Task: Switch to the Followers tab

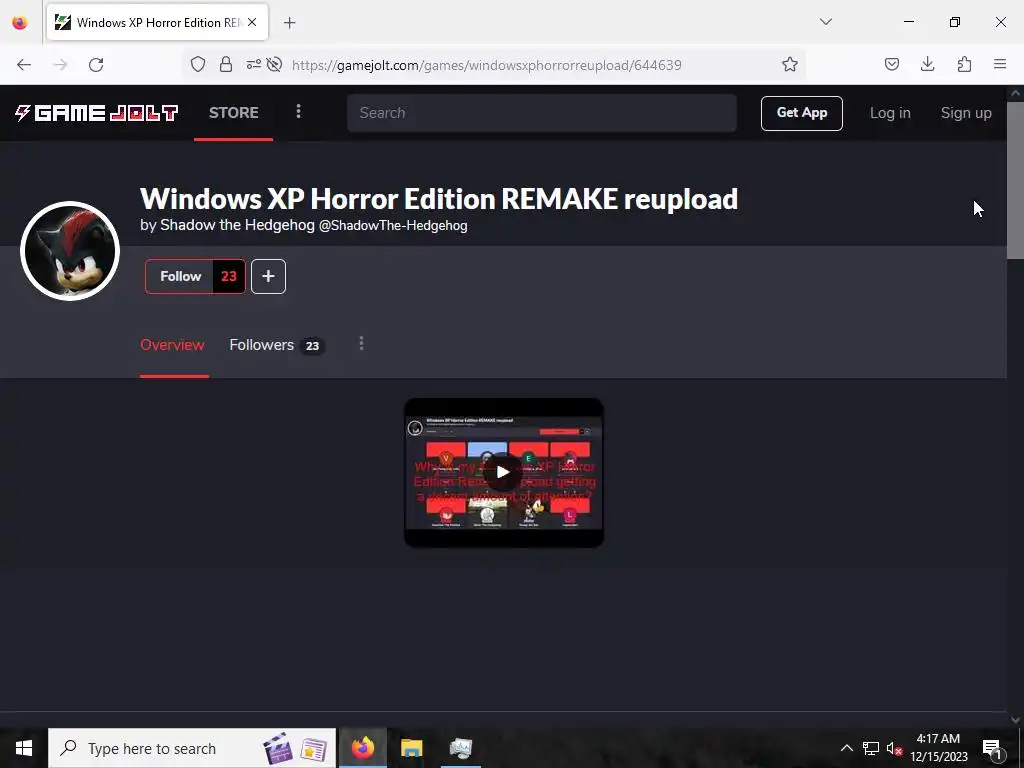Action: [277, 345]
